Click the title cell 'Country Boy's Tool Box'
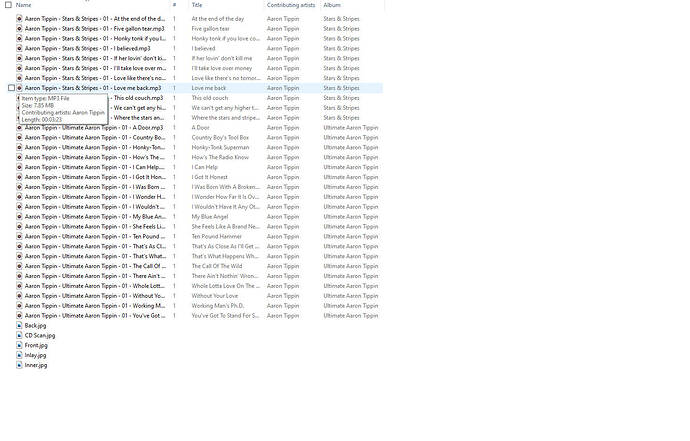 [x=220, y=137]
